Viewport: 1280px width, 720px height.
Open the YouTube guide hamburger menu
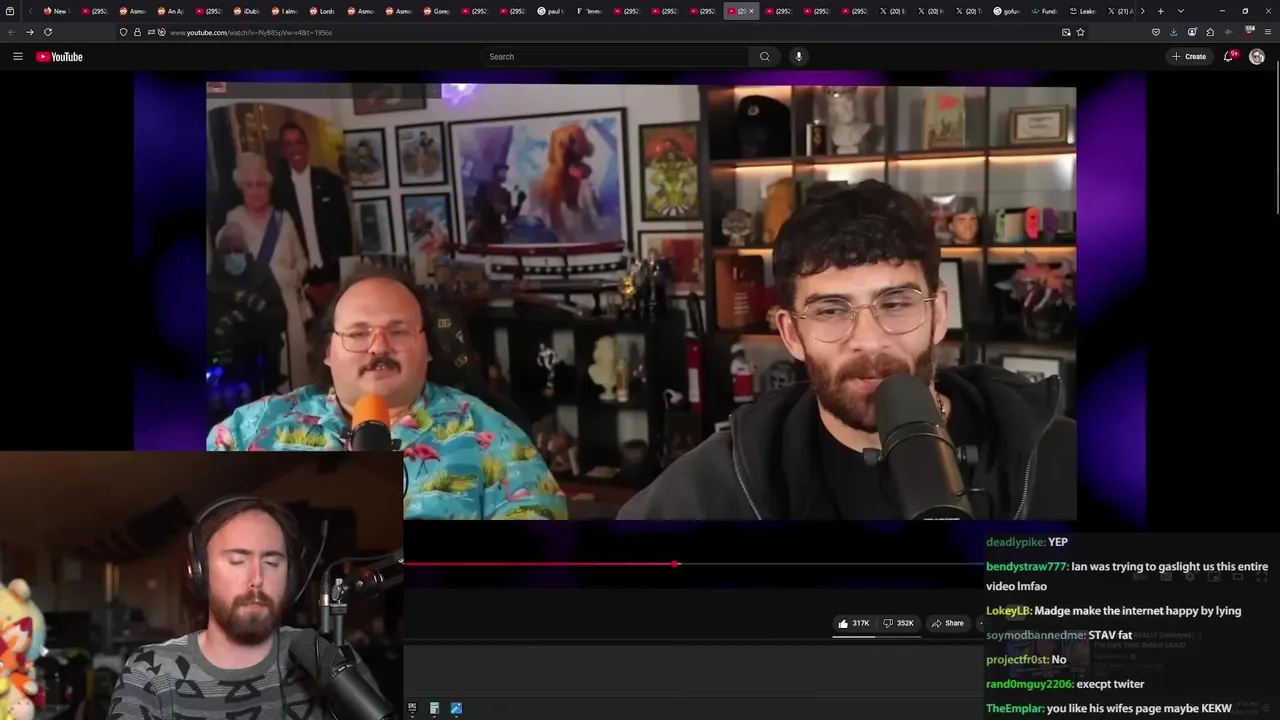point(17,56)
